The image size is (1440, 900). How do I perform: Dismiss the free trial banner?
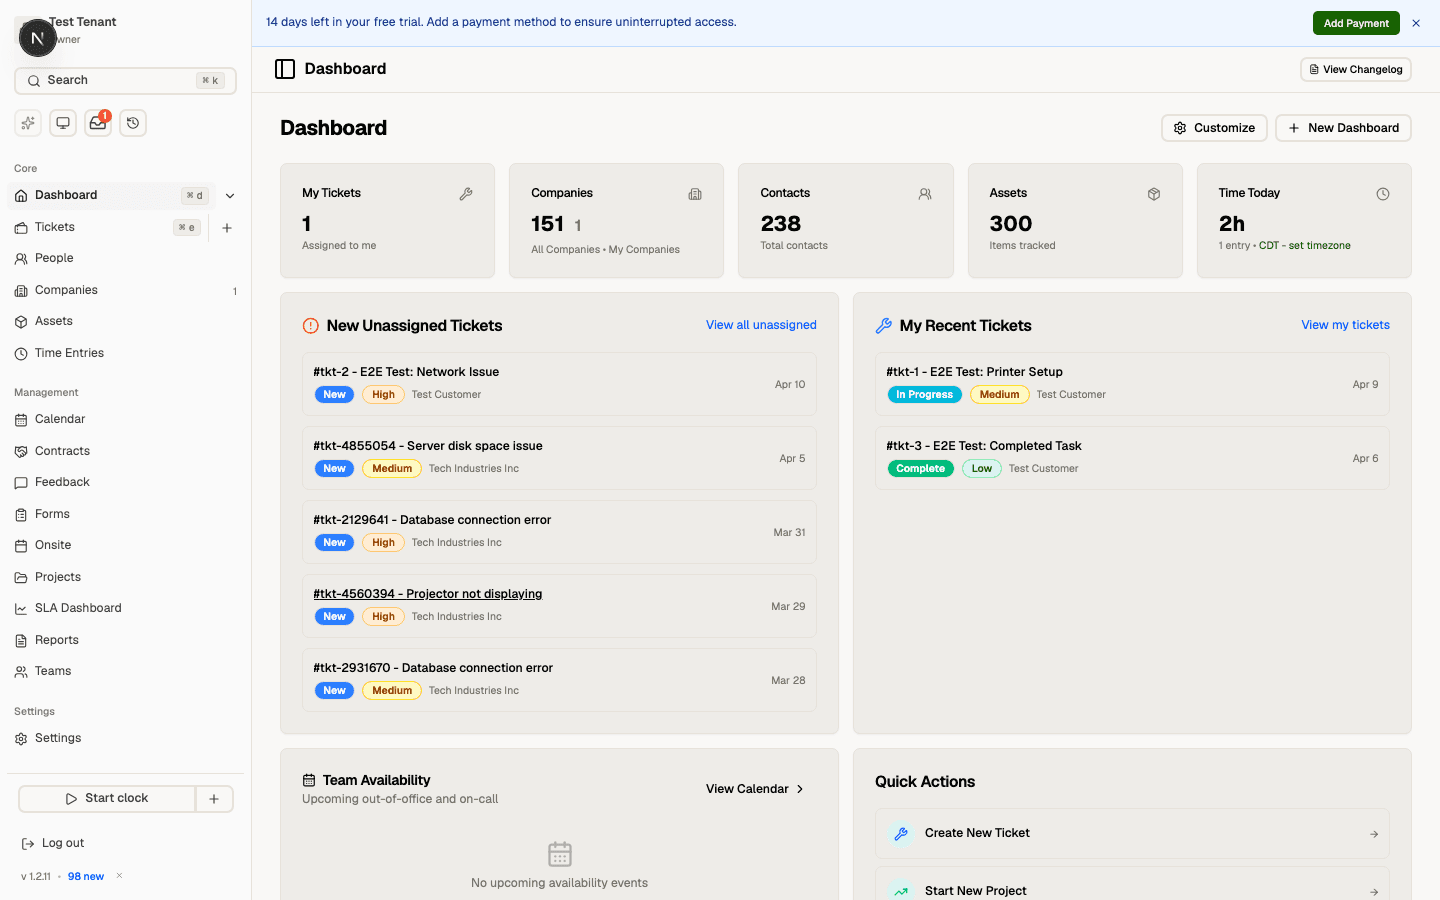[1416, 23]
